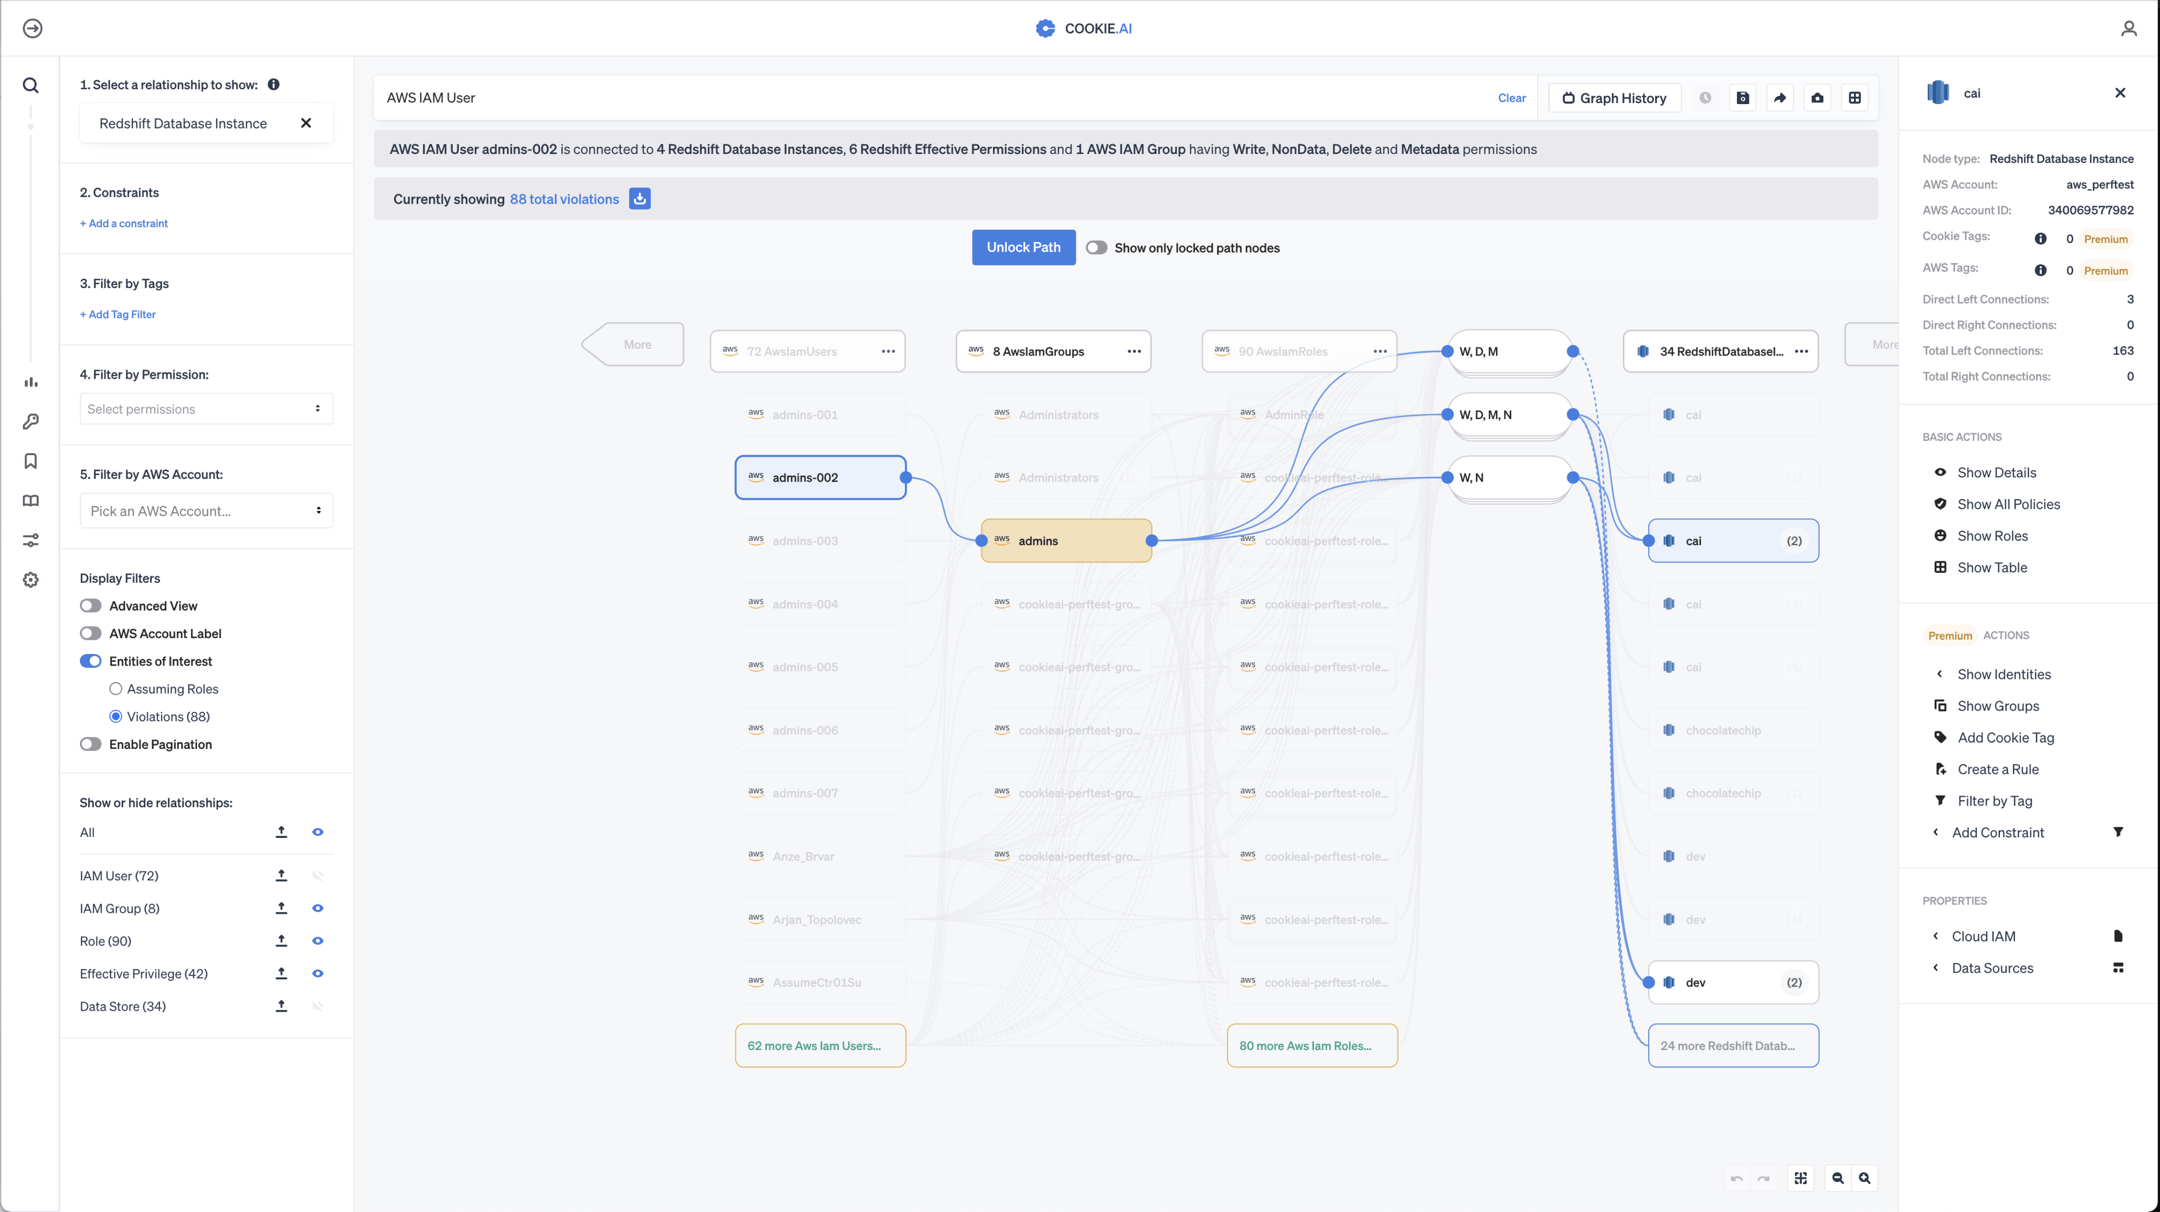Open the user profile icon
The height and width of the screenshot is (1212, 2160).
pyautogui.click(x=2128, y=28)
